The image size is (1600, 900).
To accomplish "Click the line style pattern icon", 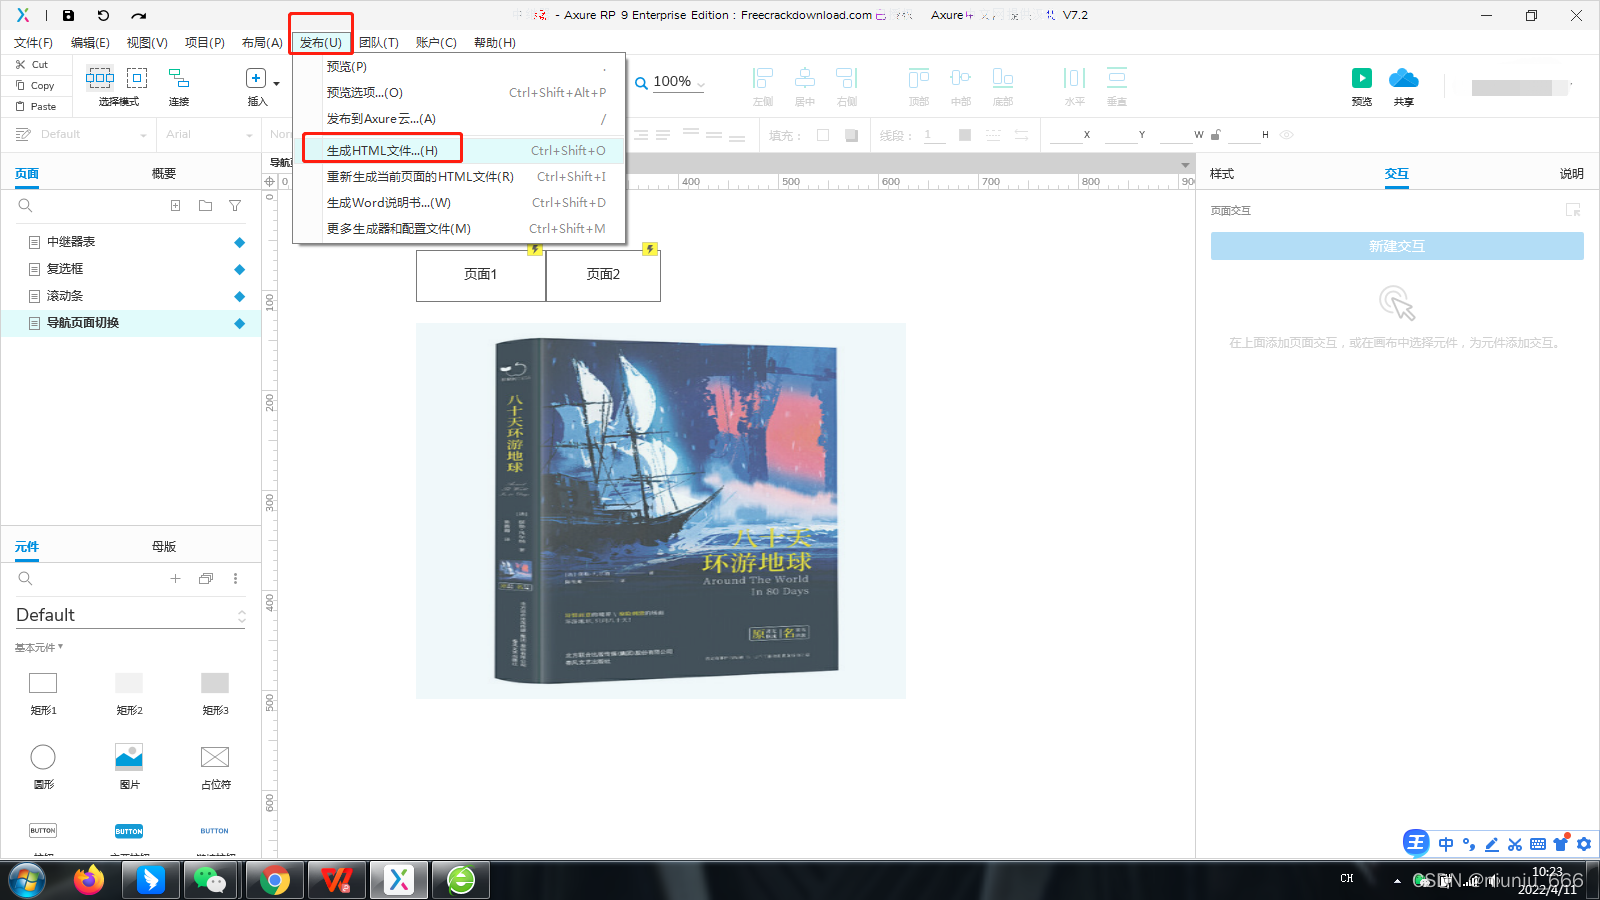I will pos(993,135).
